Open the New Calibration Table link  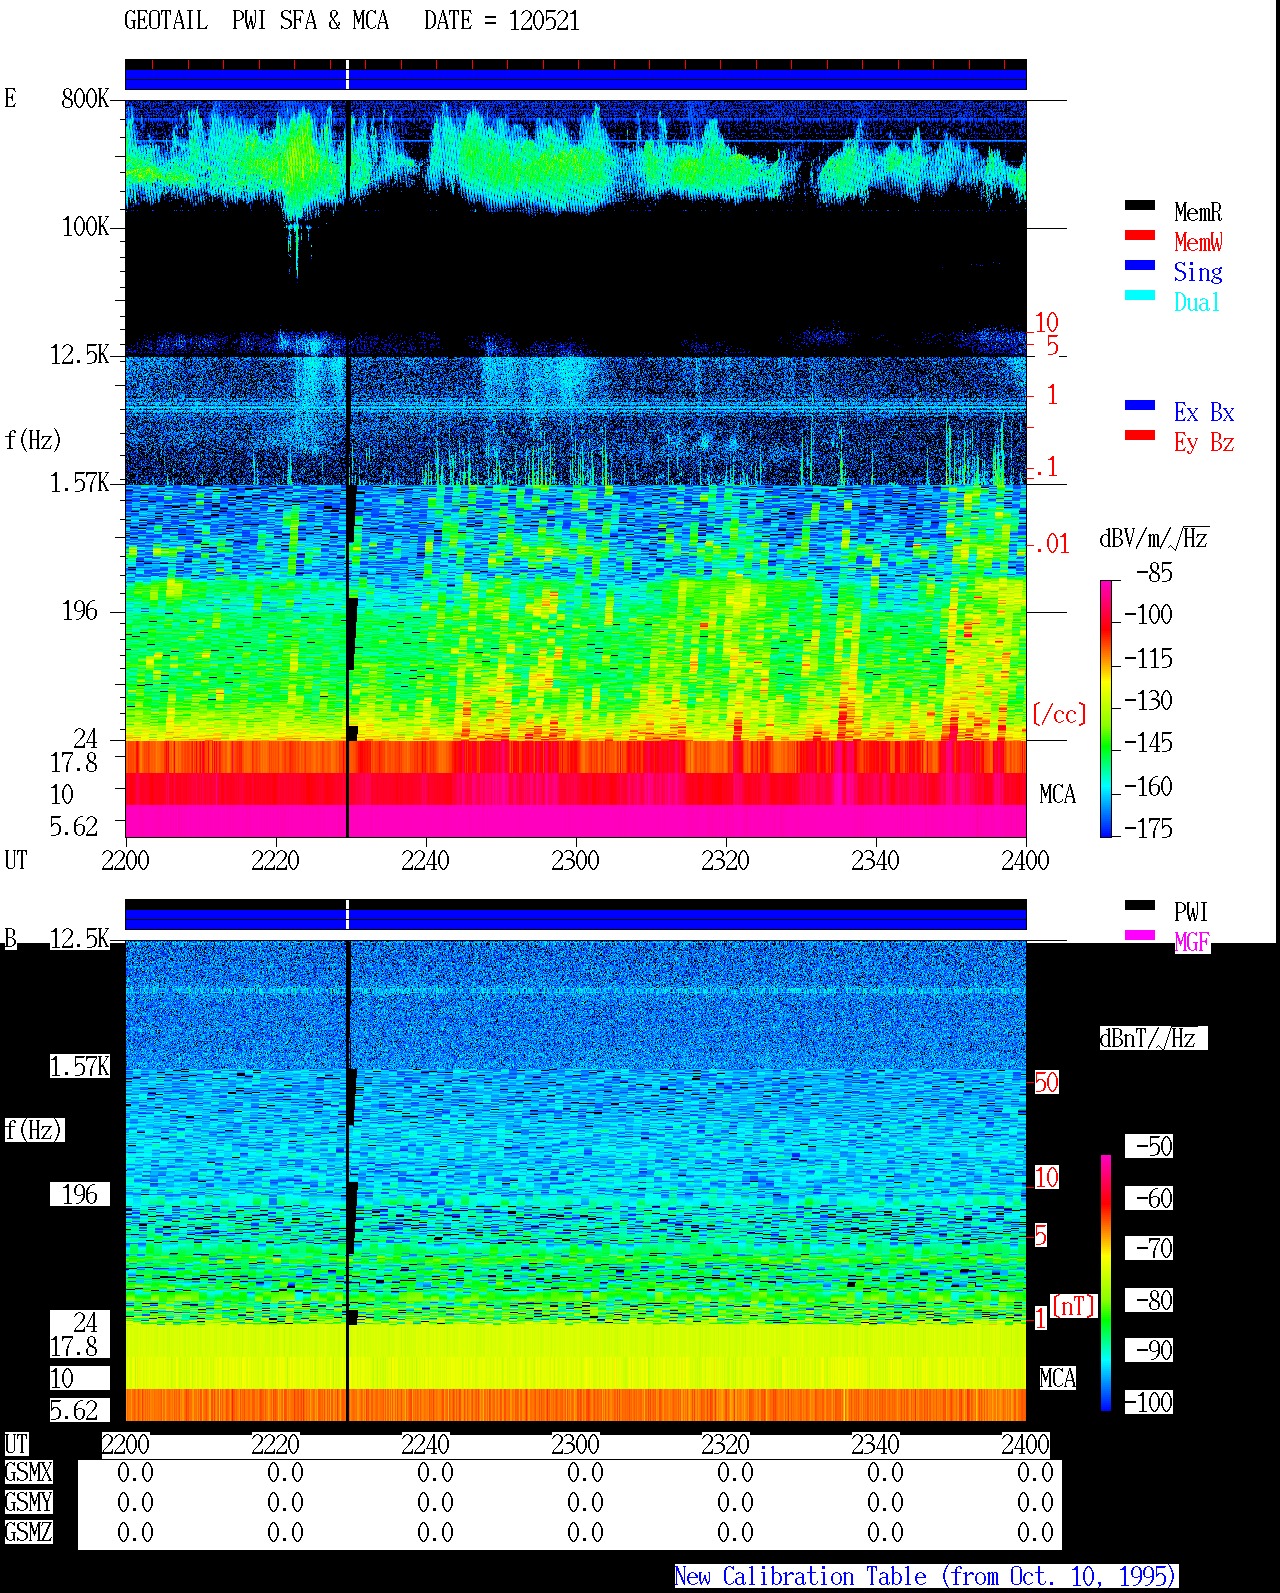click(x=925, y=1576)
